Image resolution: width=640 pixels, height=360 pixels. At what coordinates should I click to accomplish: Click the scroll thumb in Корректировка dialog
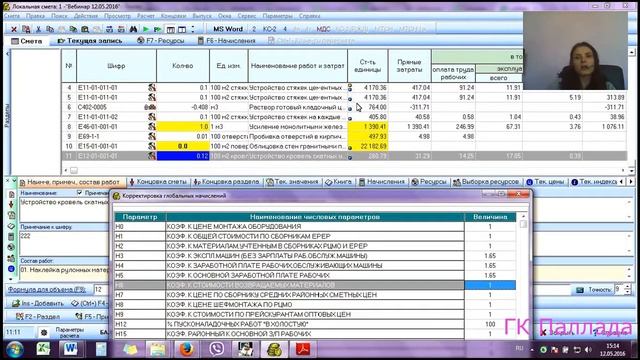click(x=523, y=224)
